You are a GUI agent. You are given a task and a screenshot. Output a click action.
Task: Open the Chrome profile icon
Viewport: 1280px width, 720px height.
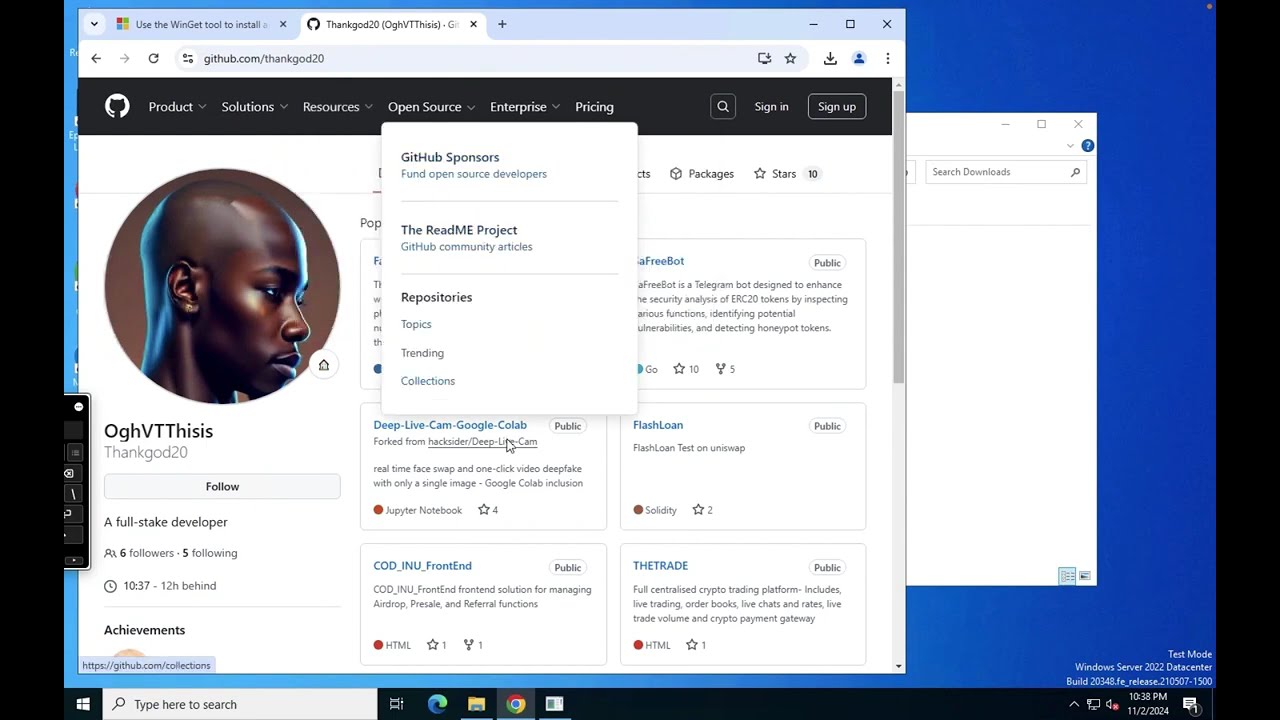coord(858,59)
